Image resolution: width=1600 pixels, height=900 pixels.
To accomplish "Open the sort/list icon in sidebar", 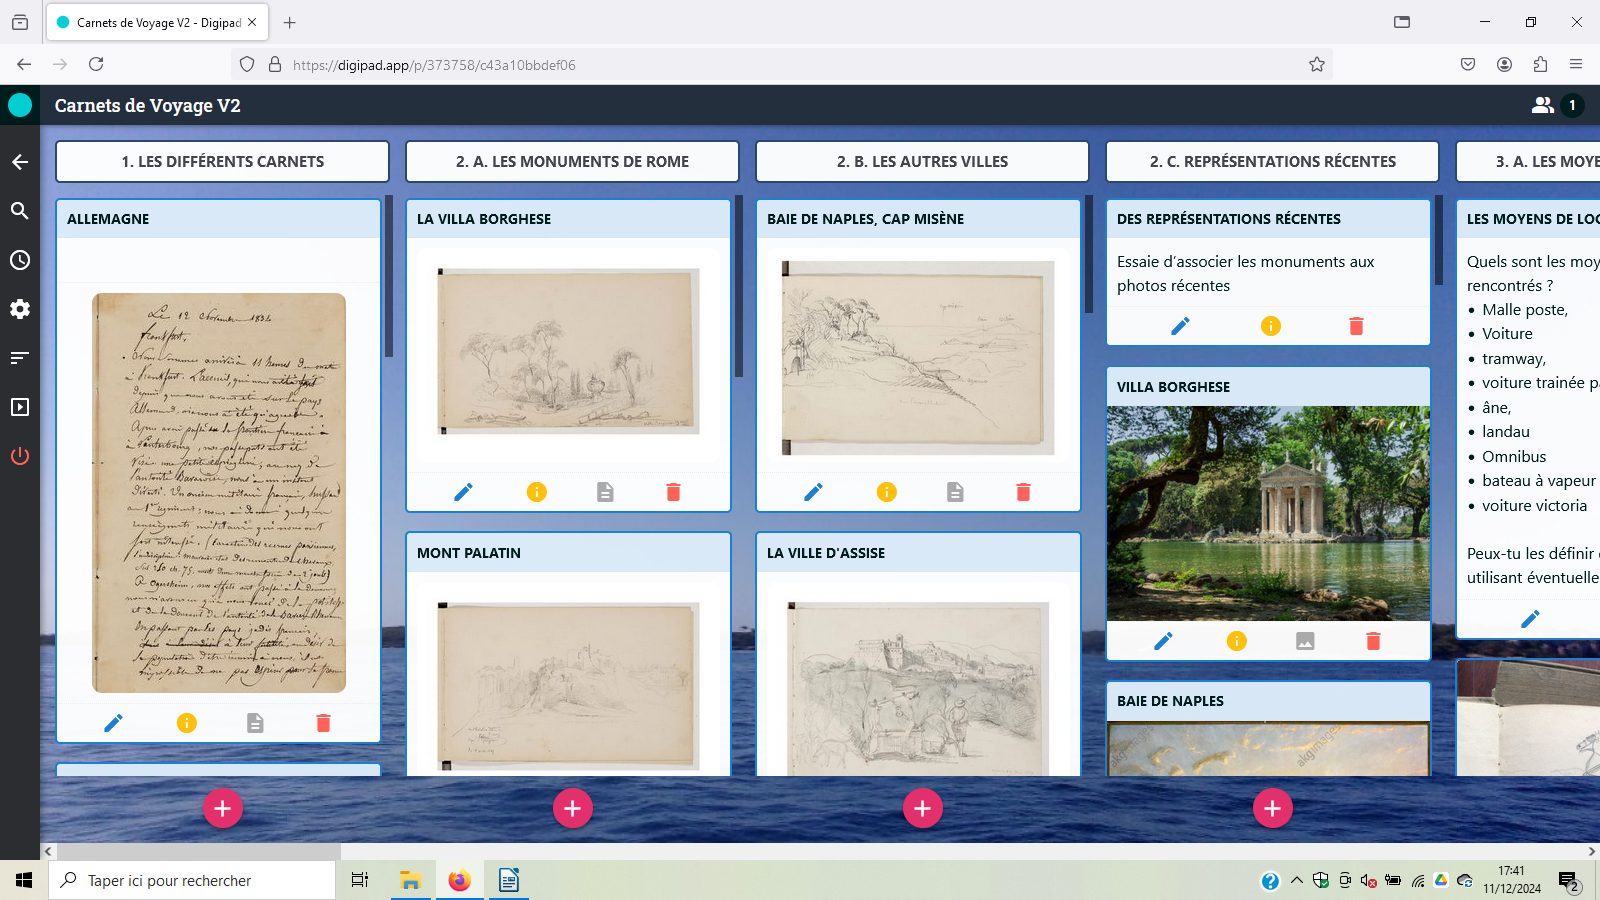I will (20, 358).
